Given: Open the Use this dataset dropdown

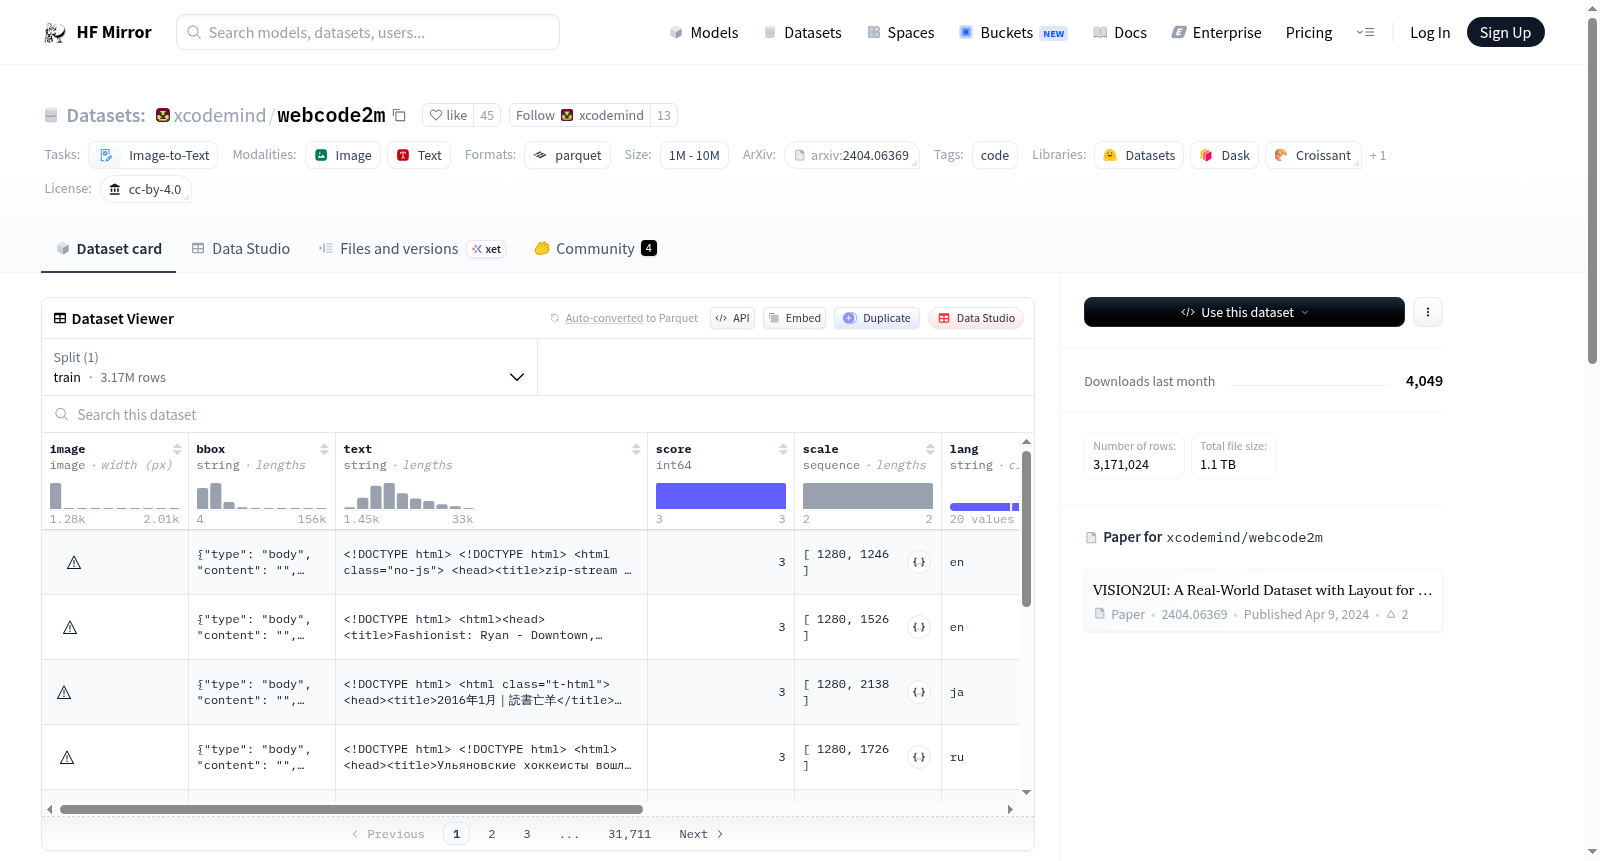Looking at the screenshot, I should click(1244, 312).
